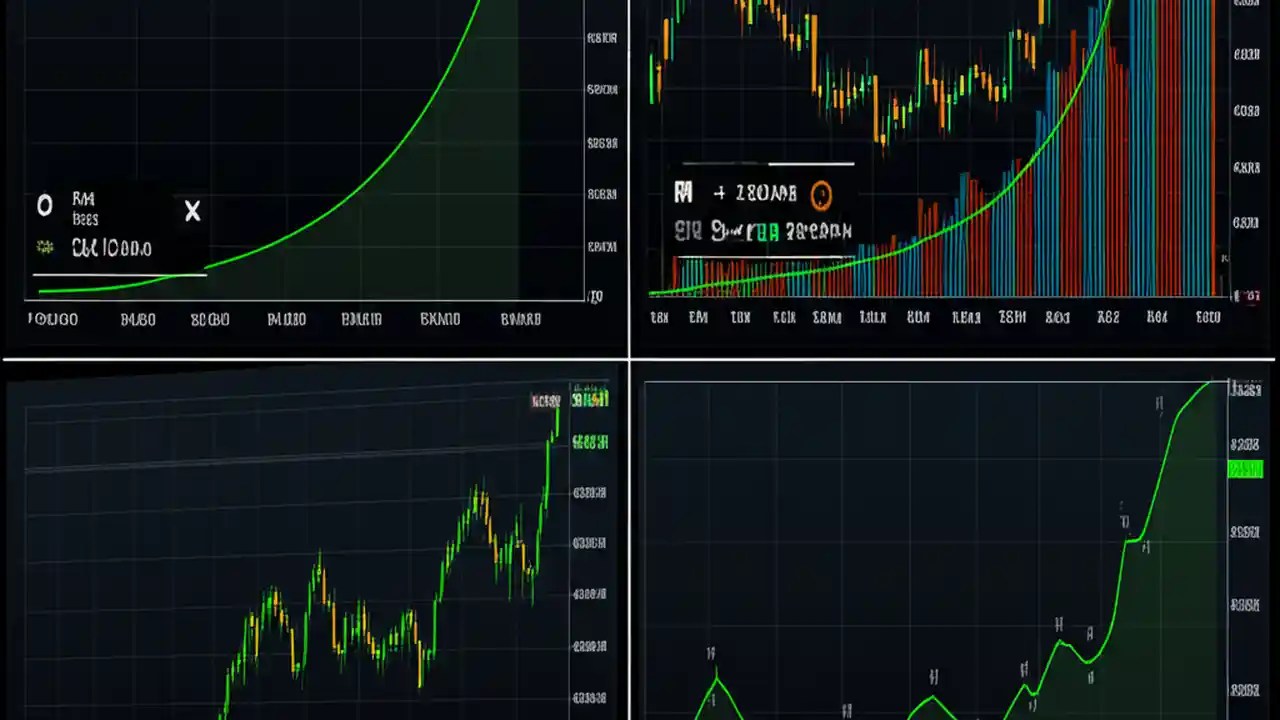Click the yellow starburst settings icon

tap(44, 248)
